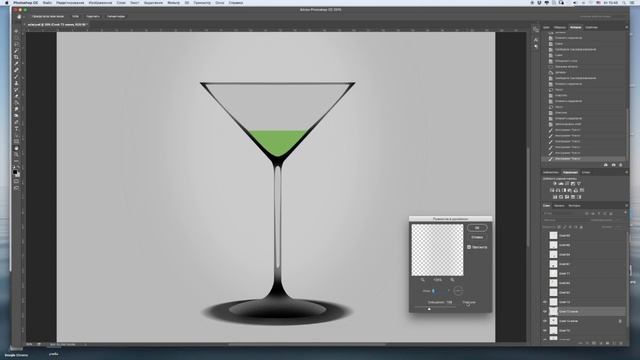The height and width of the screenshot is (360, 640).
Task: Delete current state in History panel
Action: pos(621,165)
